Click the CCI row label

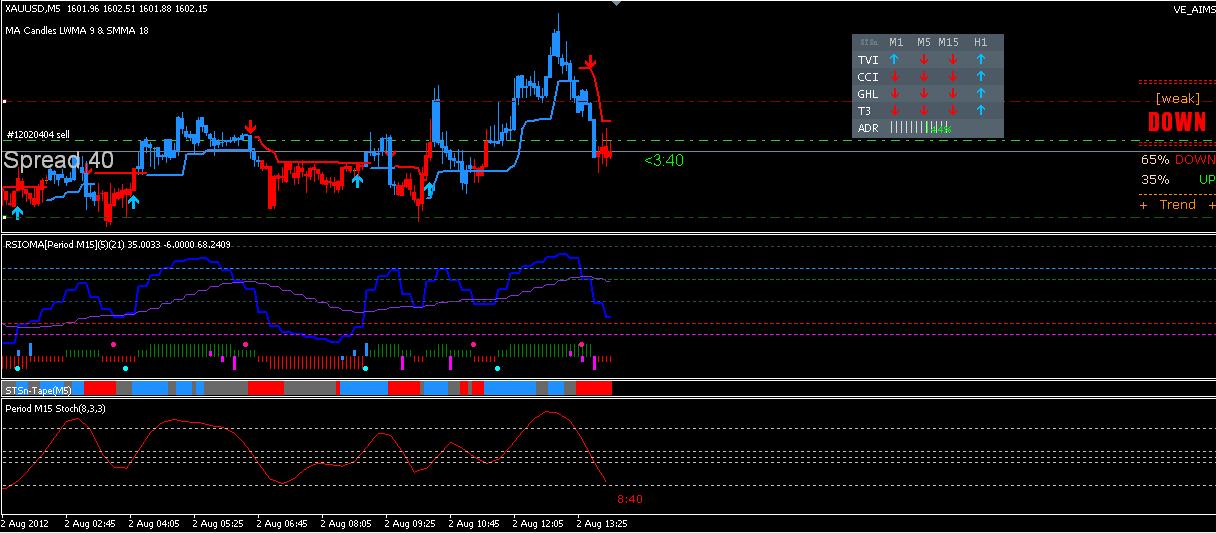pyautogui.click(x=867, y=77)
